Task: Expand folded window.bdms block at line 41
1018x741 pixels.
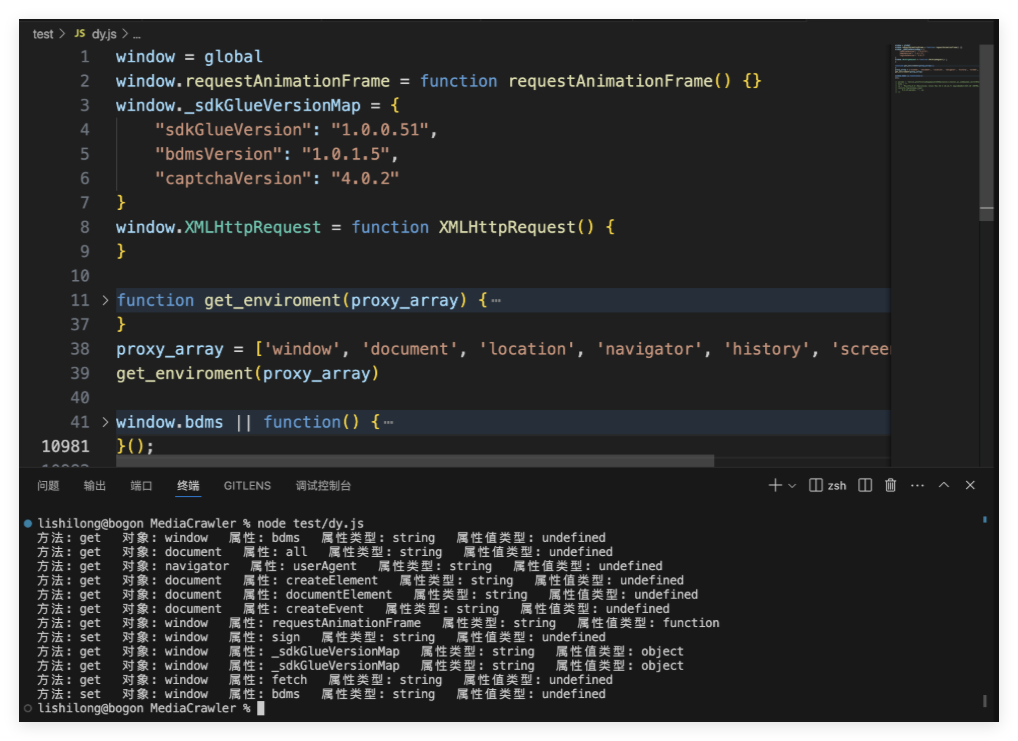Action: tap(105, 422)
